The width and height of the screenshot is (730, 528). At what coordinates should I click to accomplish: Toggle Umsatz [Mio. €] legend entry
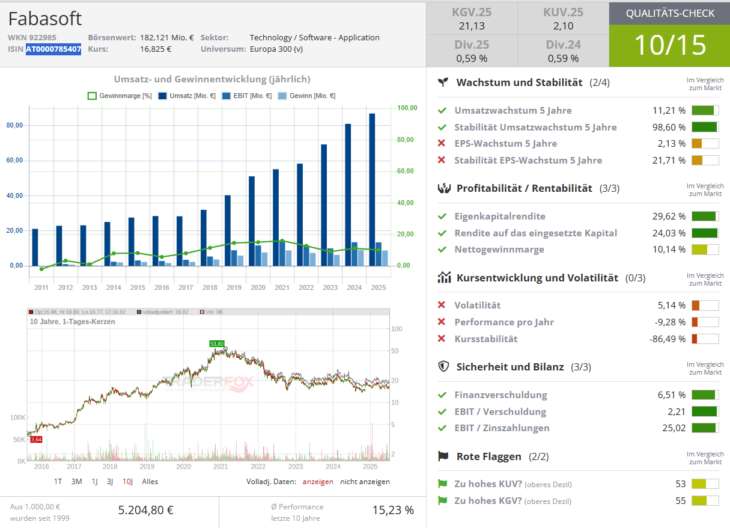187,96
